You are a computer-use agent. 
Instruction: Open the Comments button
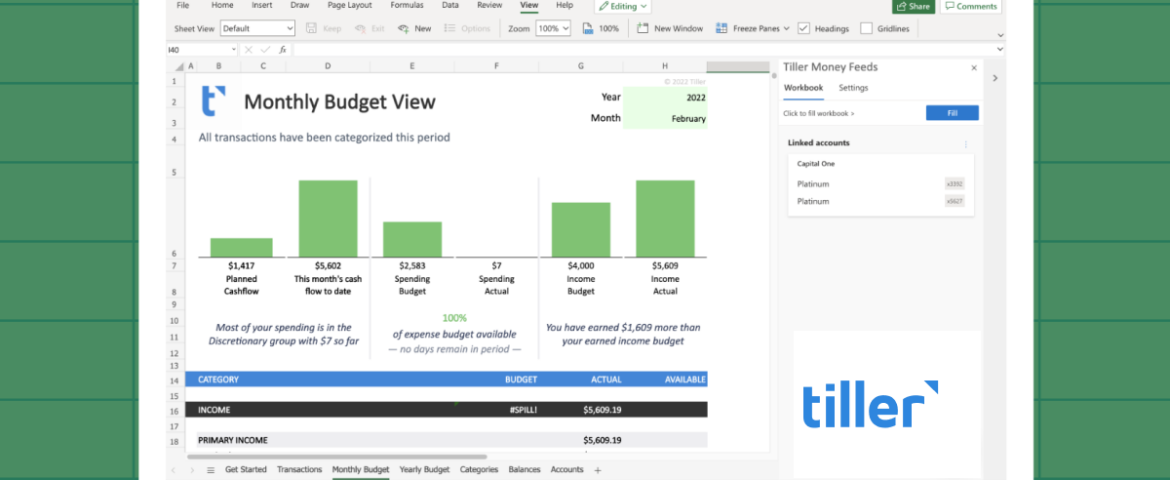(x=970, y=6)
